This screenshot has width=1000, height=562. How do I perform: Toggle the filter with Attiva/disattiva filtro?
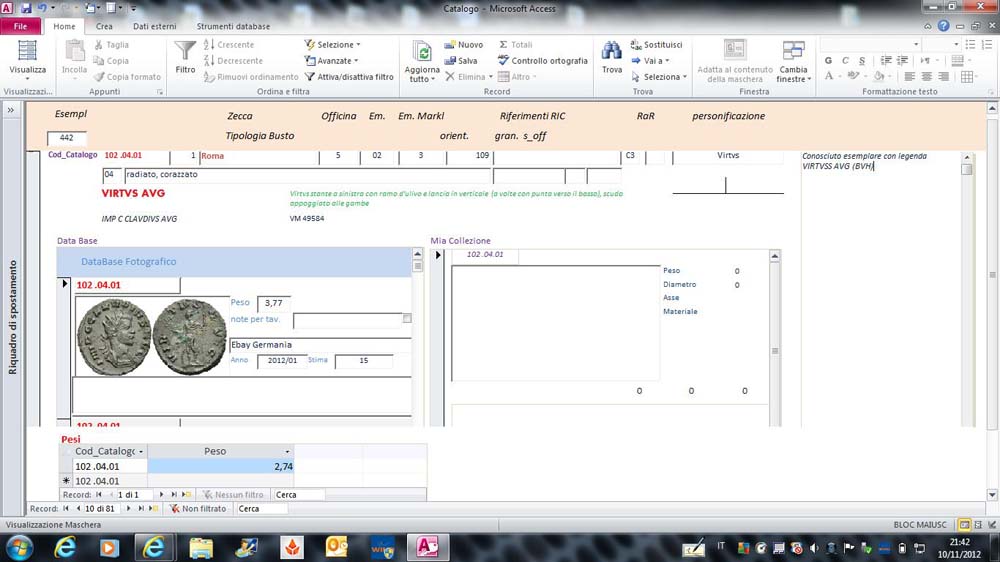click(x=349, y=77)
